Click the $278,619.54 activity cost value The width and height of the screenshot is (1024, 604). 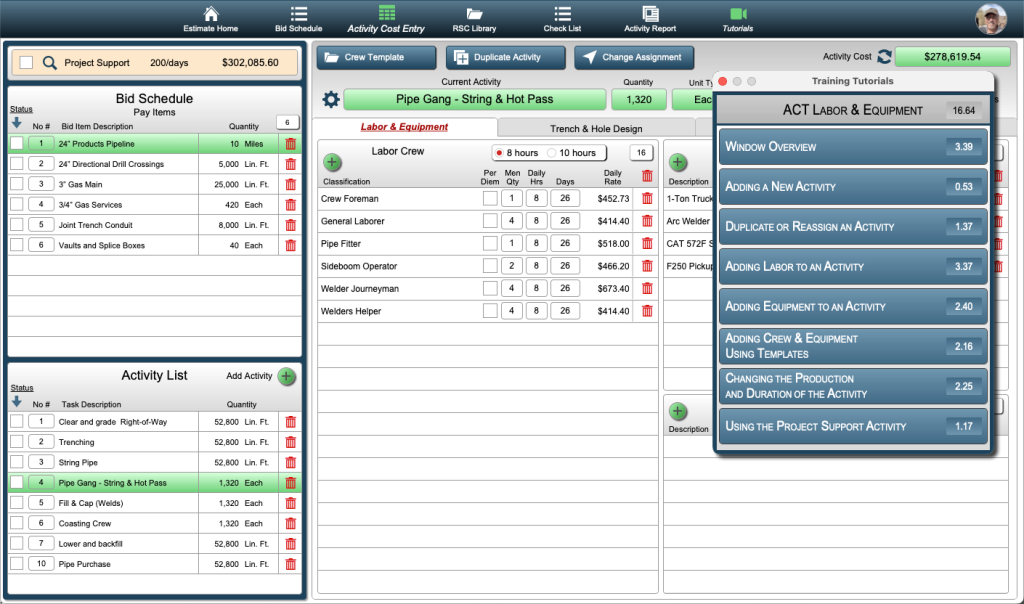pyautogui.click(x=952, y=57)
